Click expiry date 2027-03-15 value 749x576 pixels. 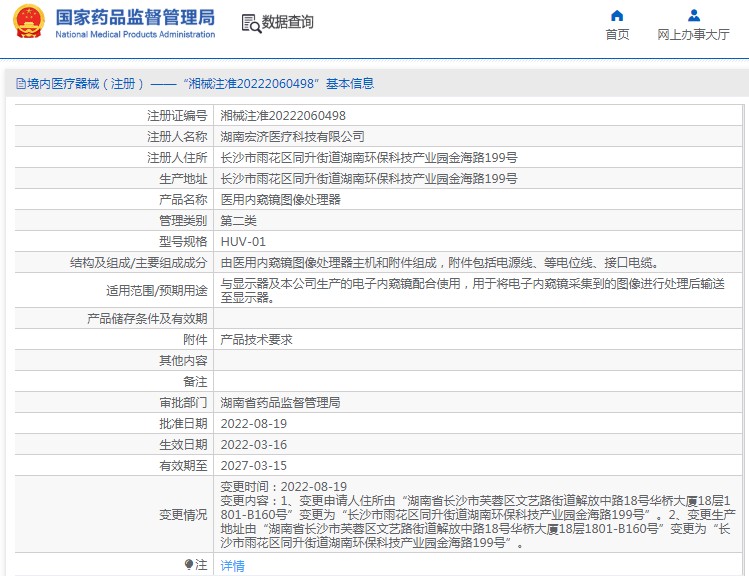coord(254,466)
